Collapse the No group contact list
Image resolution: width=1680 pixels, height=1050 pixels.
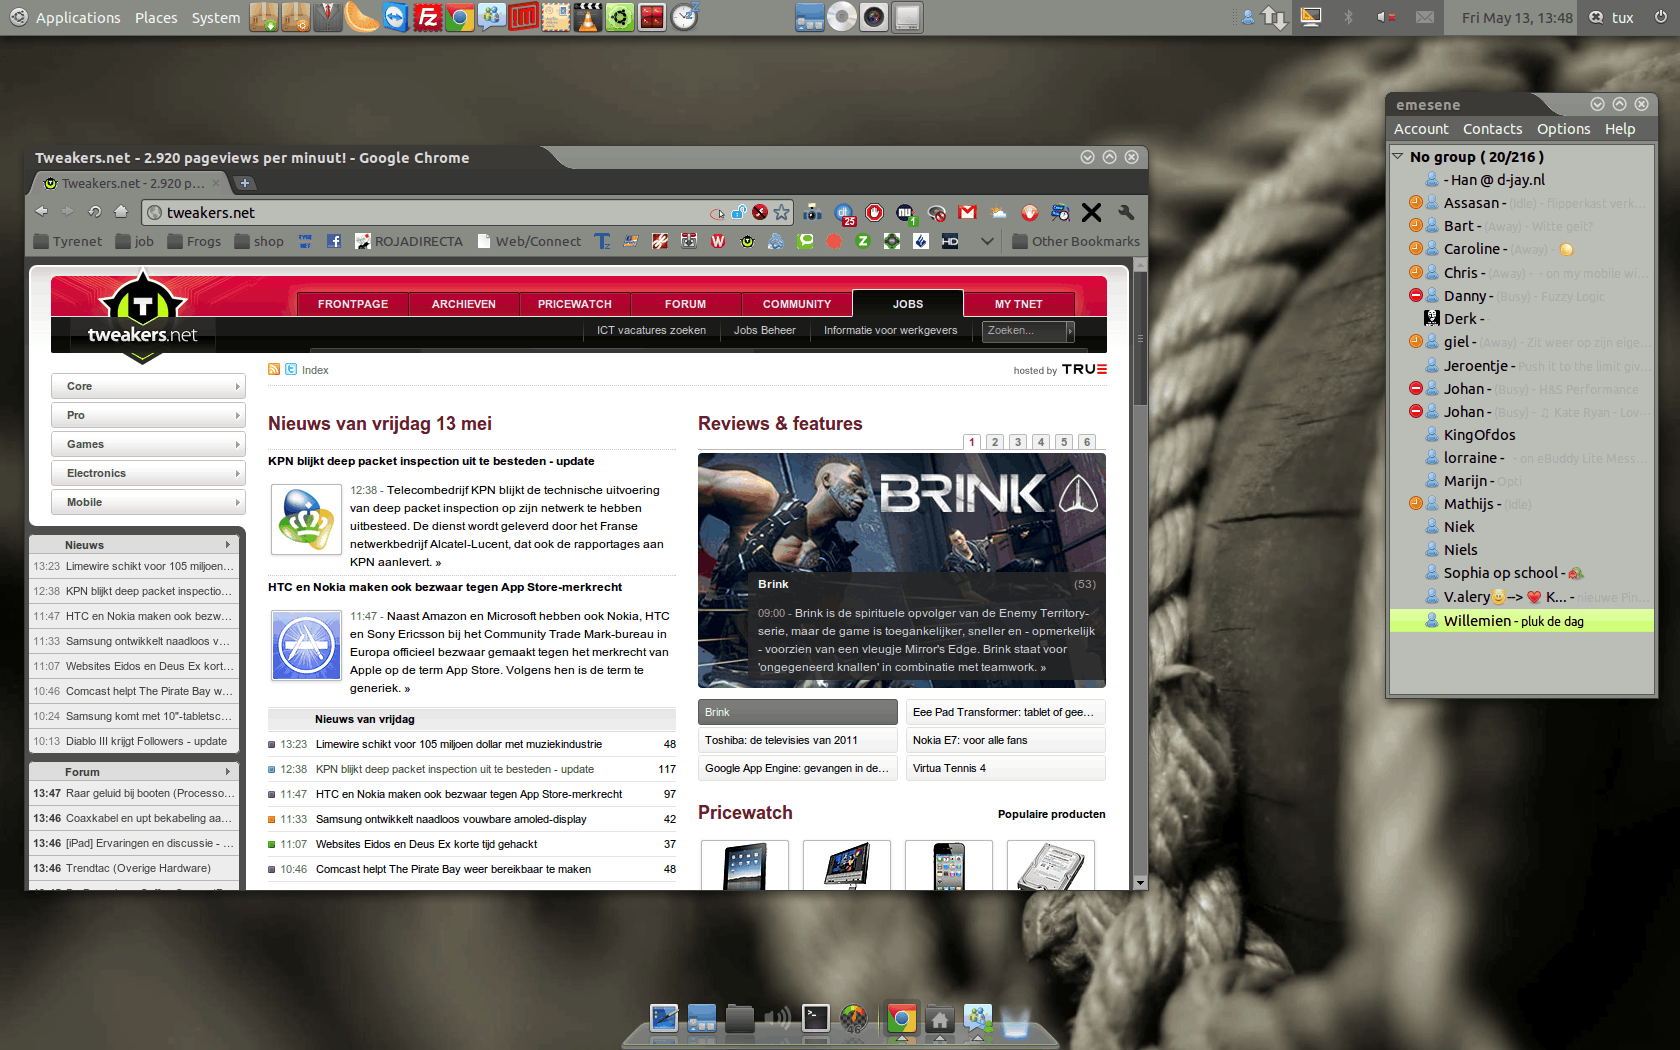click(x=1398, y=156)
